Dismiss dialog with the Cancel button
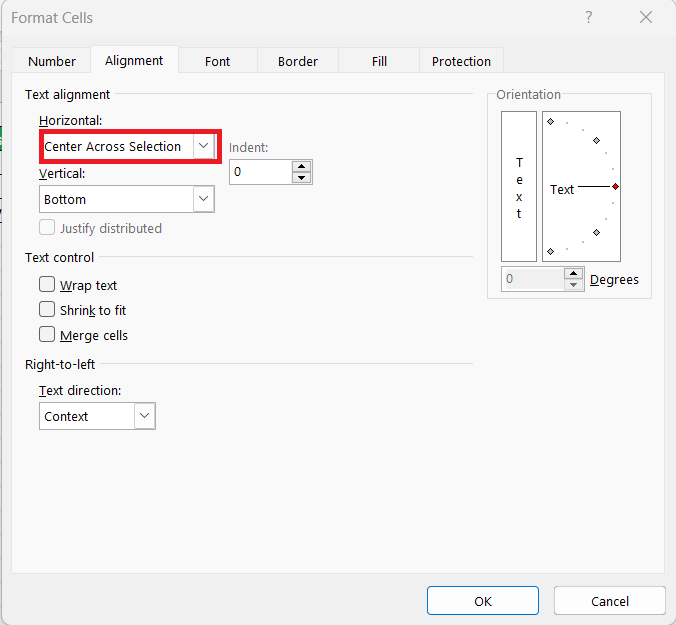The width and height of the screenshot is (676, 625). click(x=610, y=601)
